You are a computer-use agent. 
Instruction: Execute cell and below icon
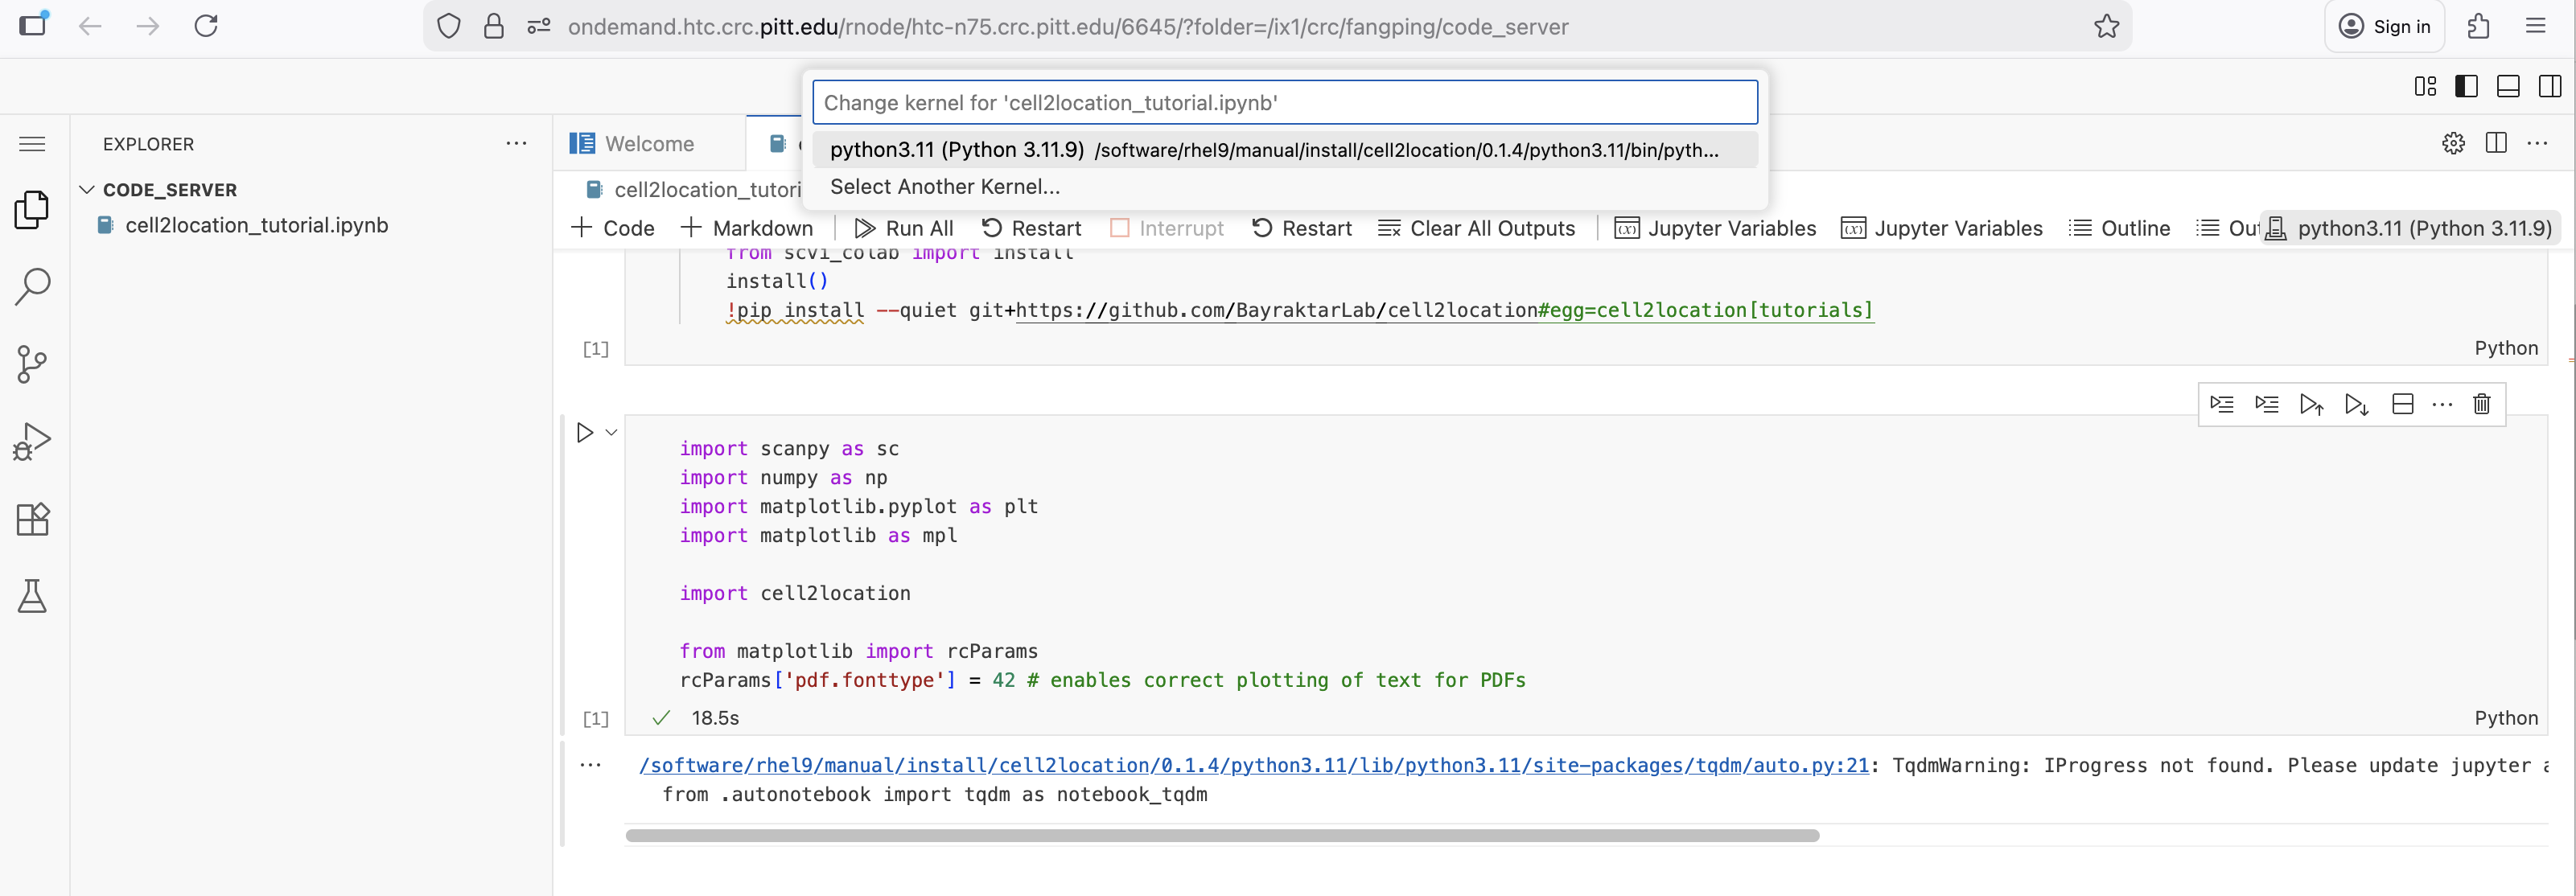pyautogui.click(x=2356, y=404)
